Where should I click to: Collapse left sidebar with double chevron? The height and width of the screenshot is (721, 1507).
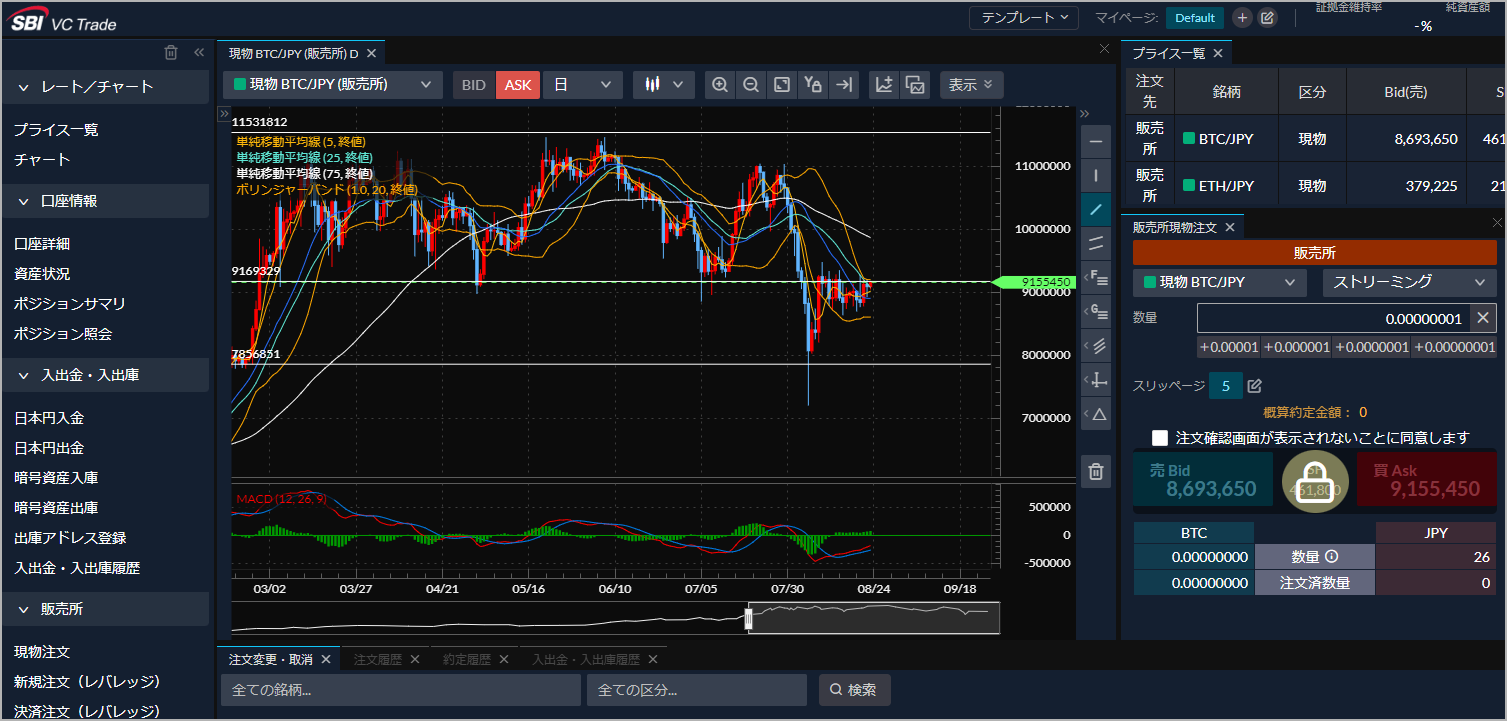[x=198, y=53]
